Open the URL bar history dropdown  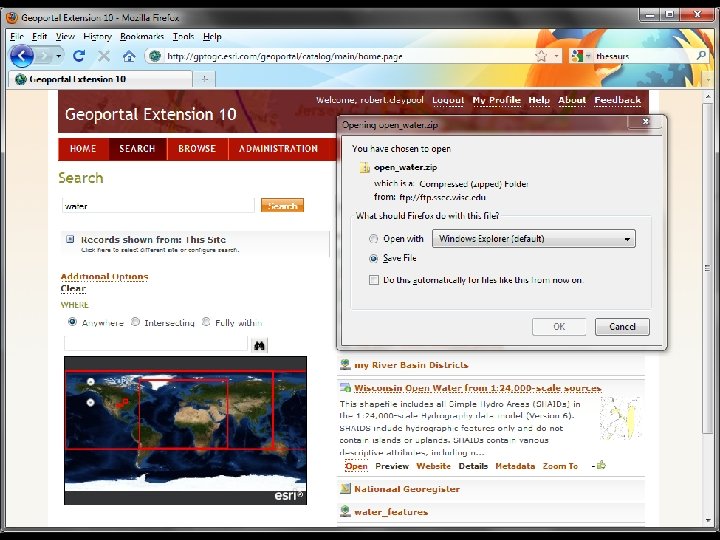pyautogui.click(x=557, y=56)
